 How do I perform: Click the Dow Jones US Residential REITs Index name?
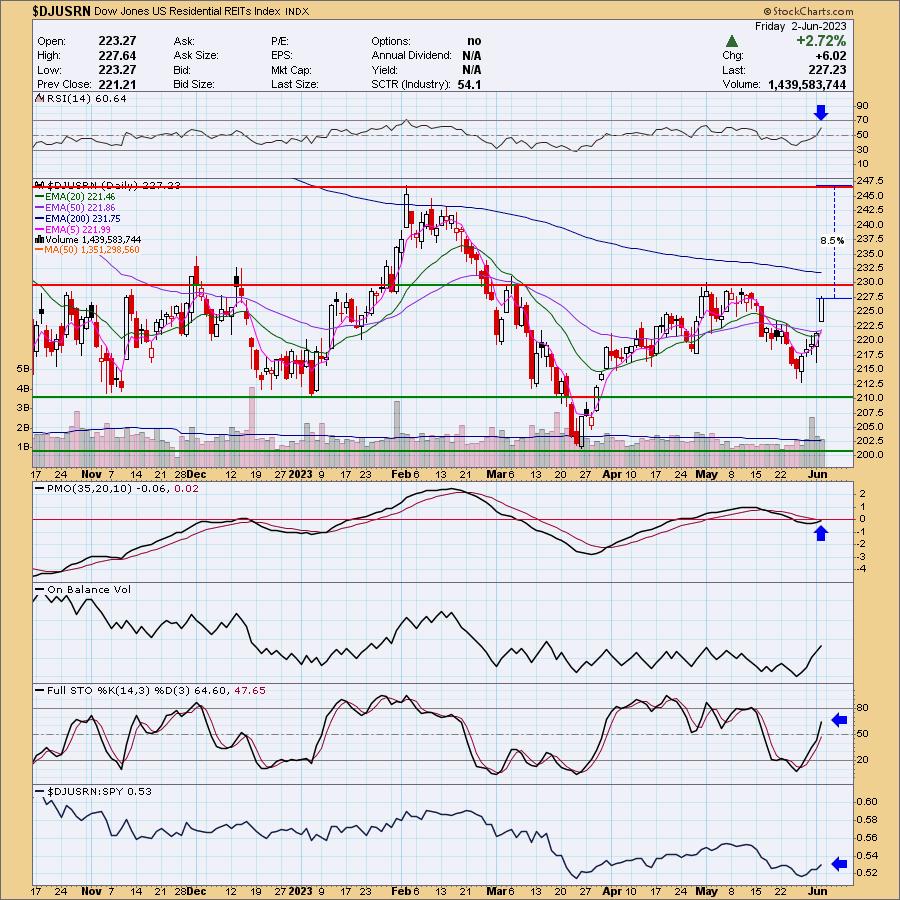point(188,11)
